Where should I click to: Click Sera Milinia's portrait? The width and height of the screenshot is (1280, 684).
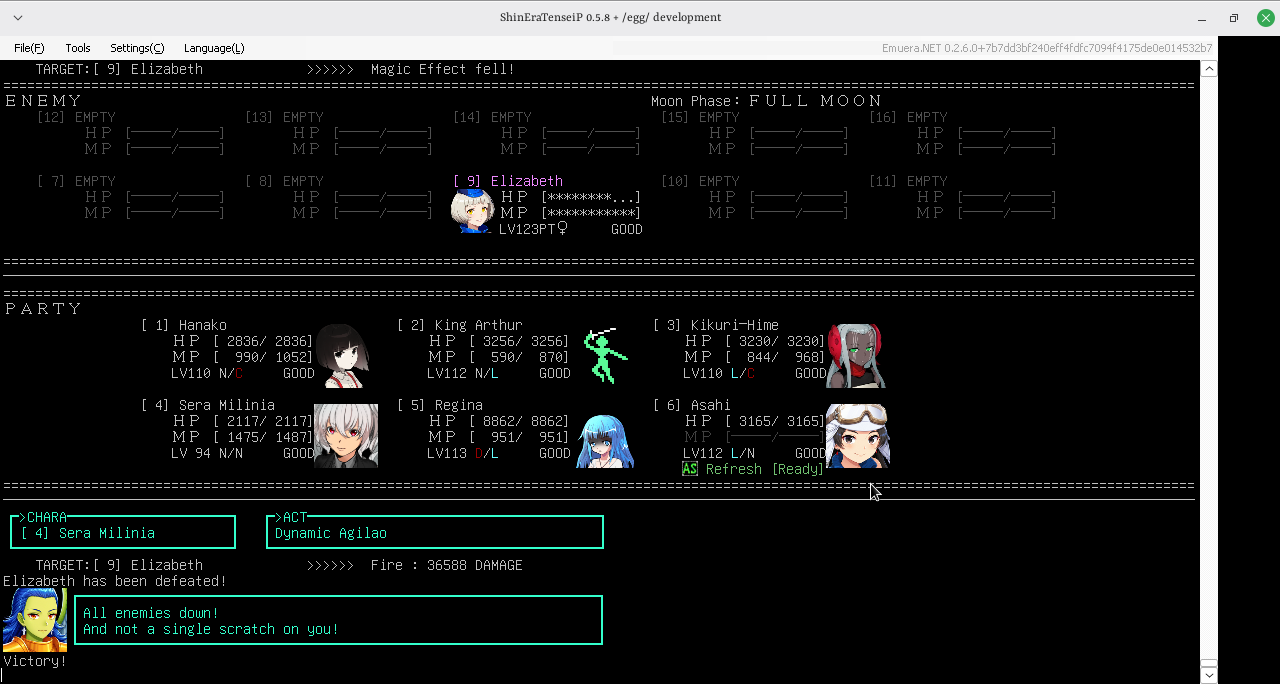click(346, 436)
